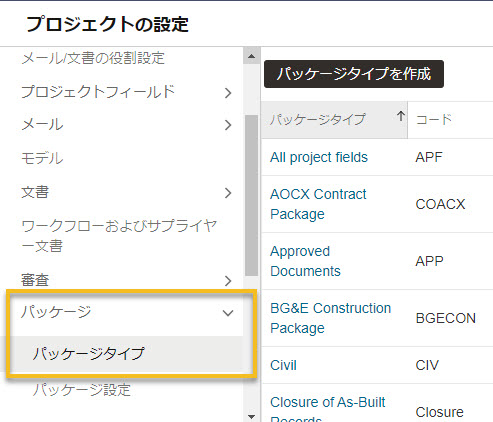Expand the メール menu section
The width and height of the screenshot is (493, 422).
tap(228, 125)
